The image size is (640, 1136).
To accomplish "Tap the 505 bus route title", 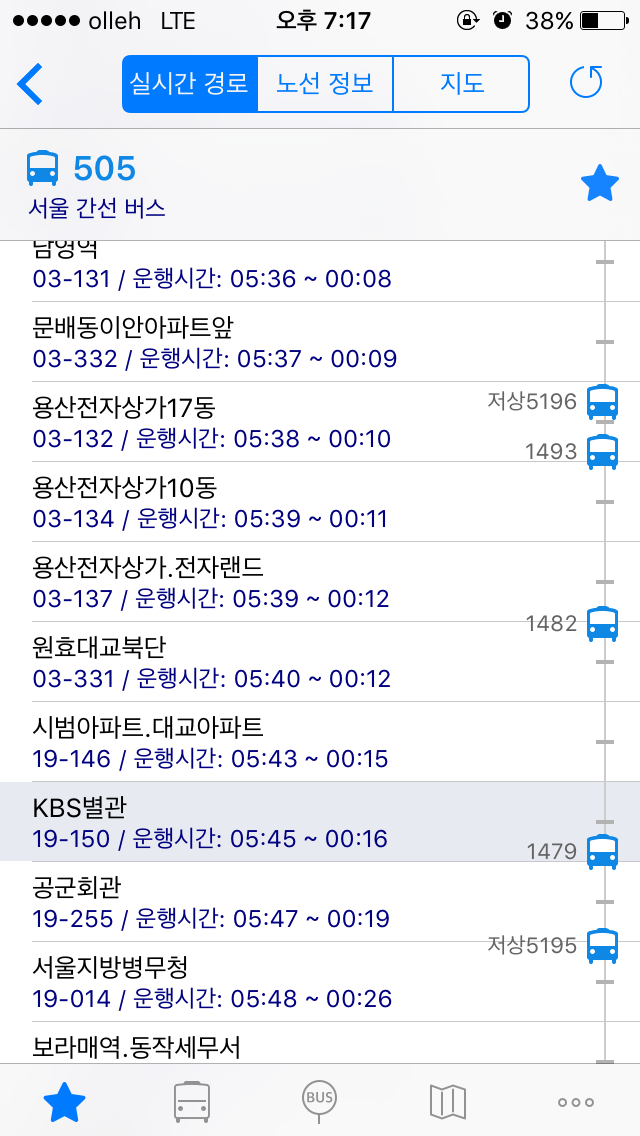I will pyautogui.click(x=104, y=168).
